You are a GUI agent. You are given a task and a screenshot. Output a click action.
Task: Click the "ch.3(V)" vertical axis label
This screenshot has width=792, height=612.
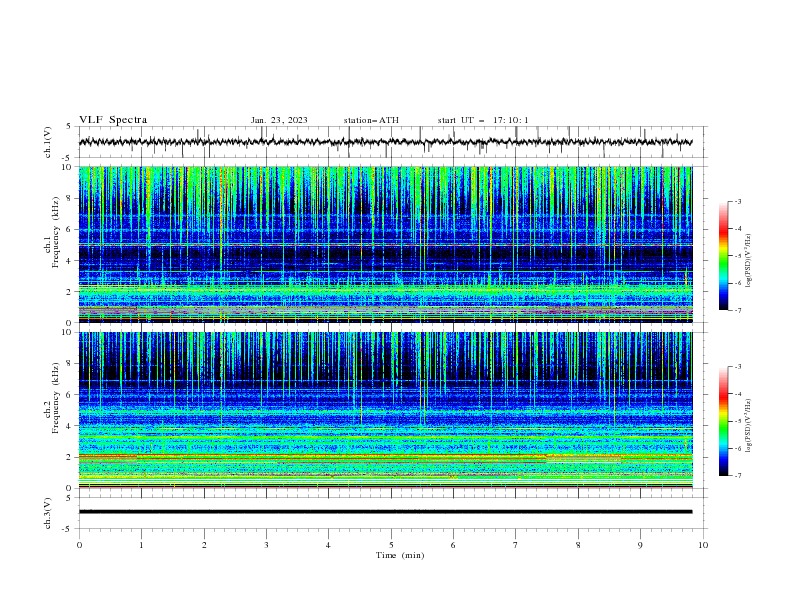[48, 514]
